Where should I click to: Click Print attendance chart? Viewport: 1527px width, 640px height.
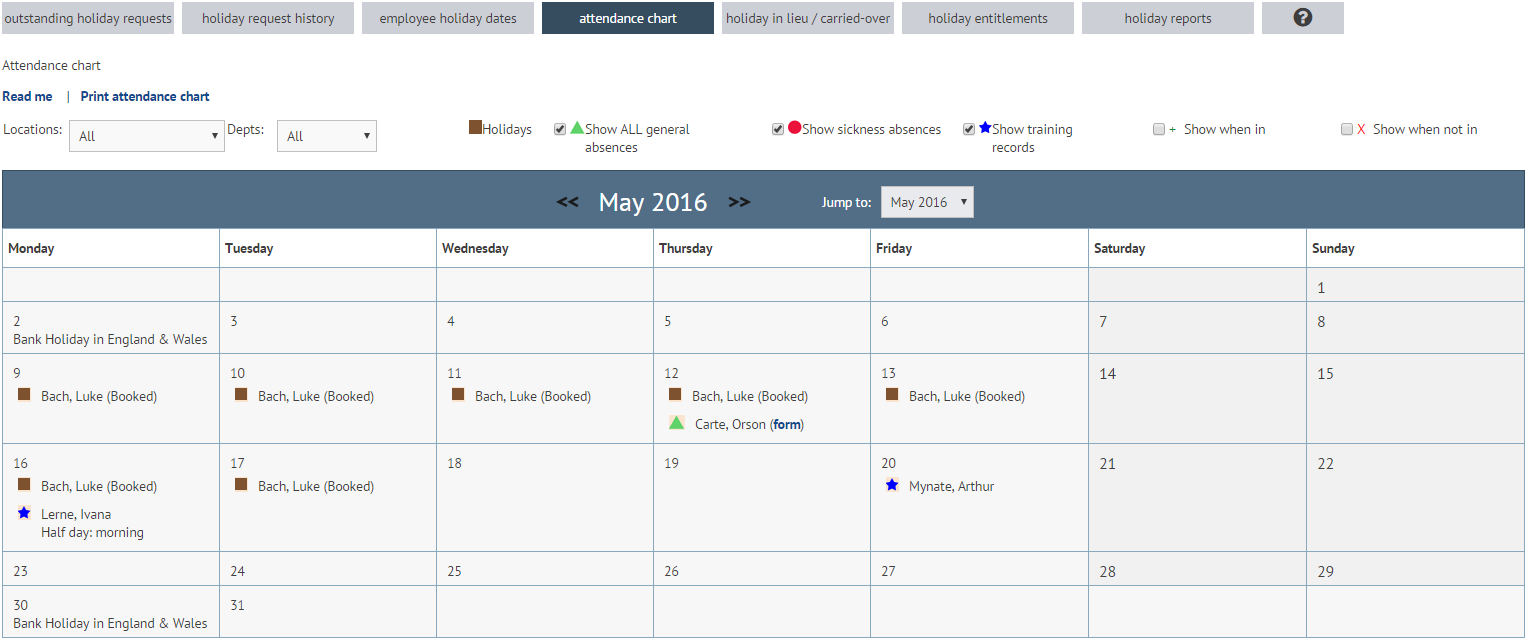click(x=144, y=96)
